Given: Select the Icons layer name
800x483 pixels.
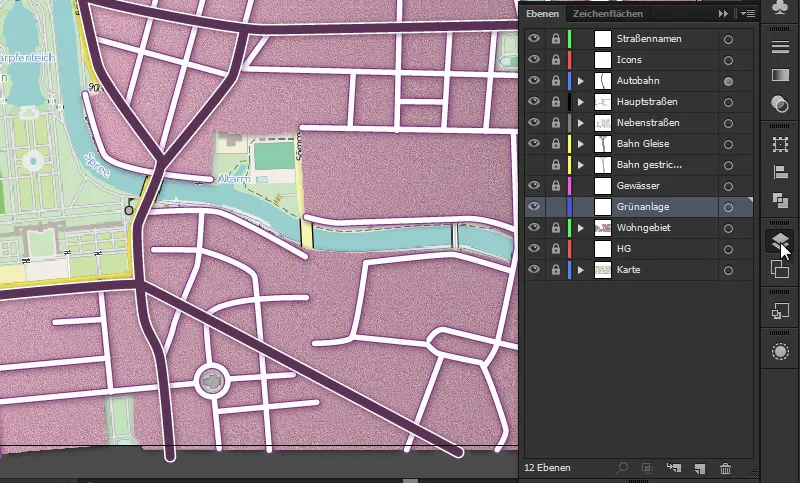Looking at the screenshot, I should (x=629, y=60).
